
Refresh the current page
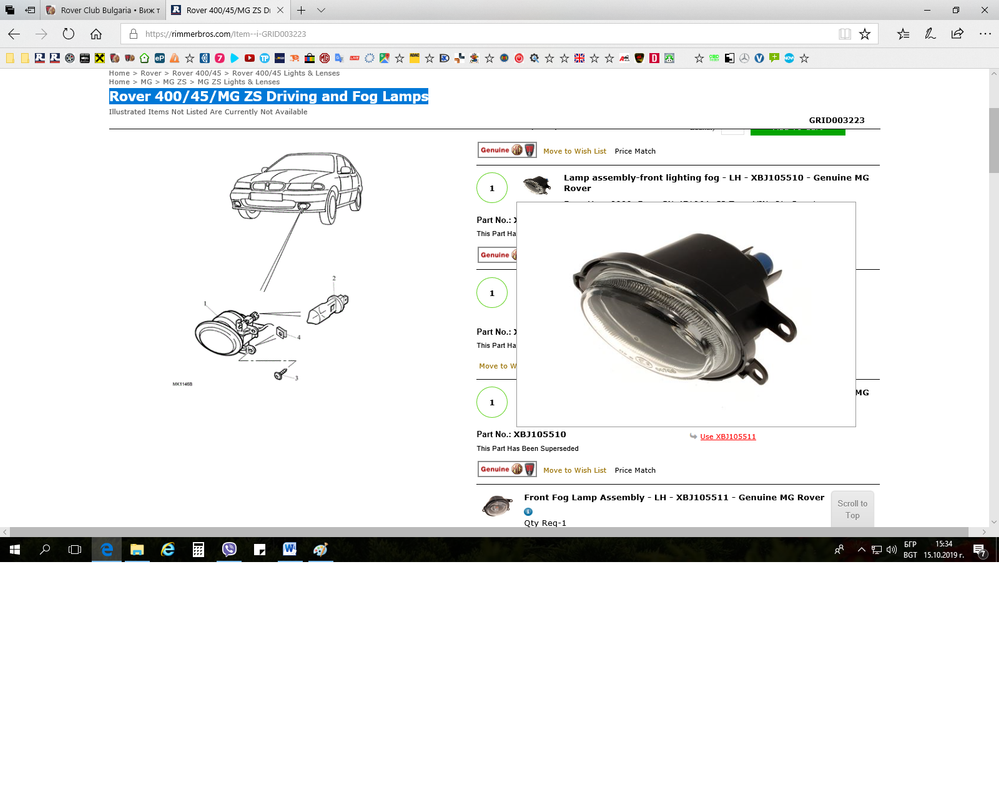[x=68, y=34]
